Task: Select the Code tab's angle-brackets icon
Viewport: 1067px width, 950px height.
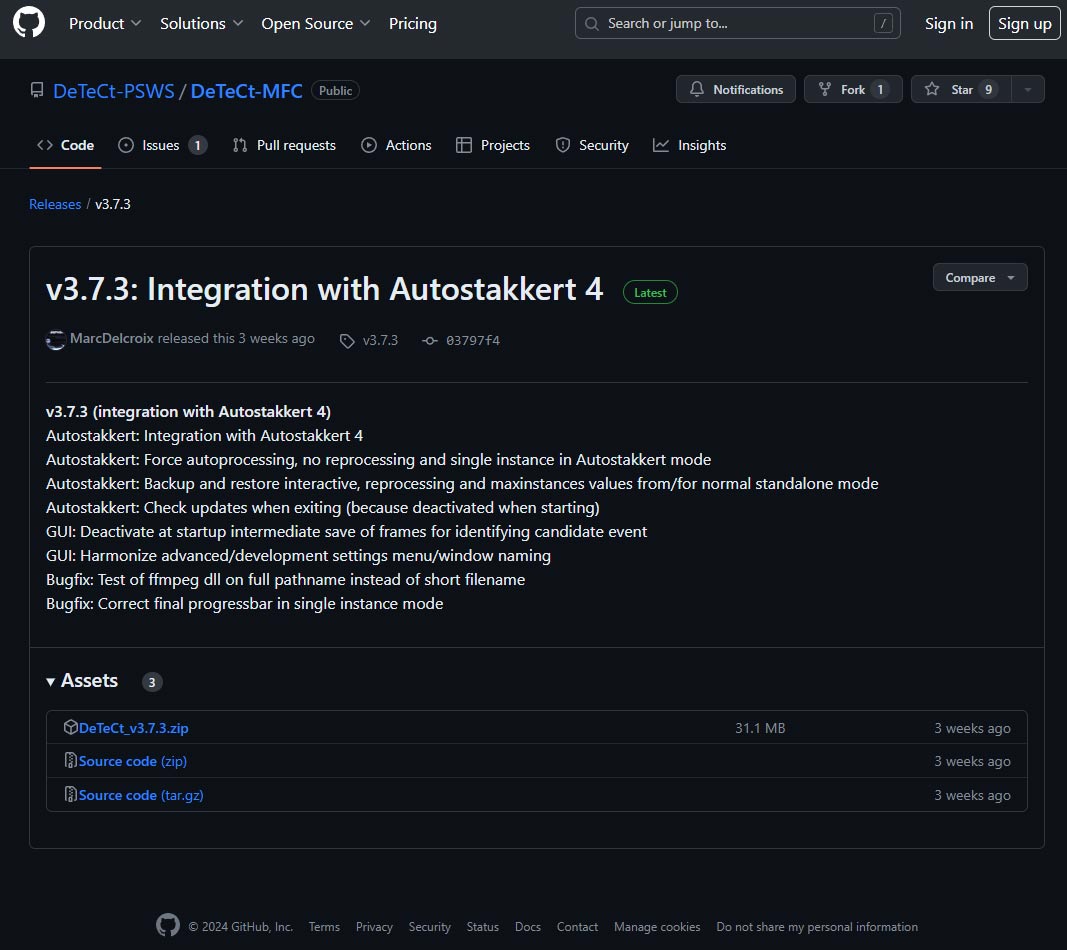Action: 44,145
